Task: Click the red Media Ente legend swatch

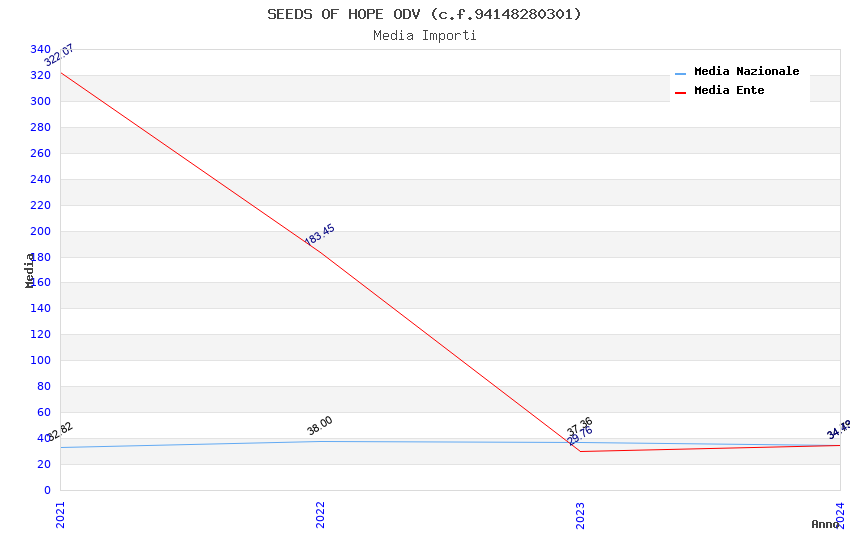Action: coord(680,93)
